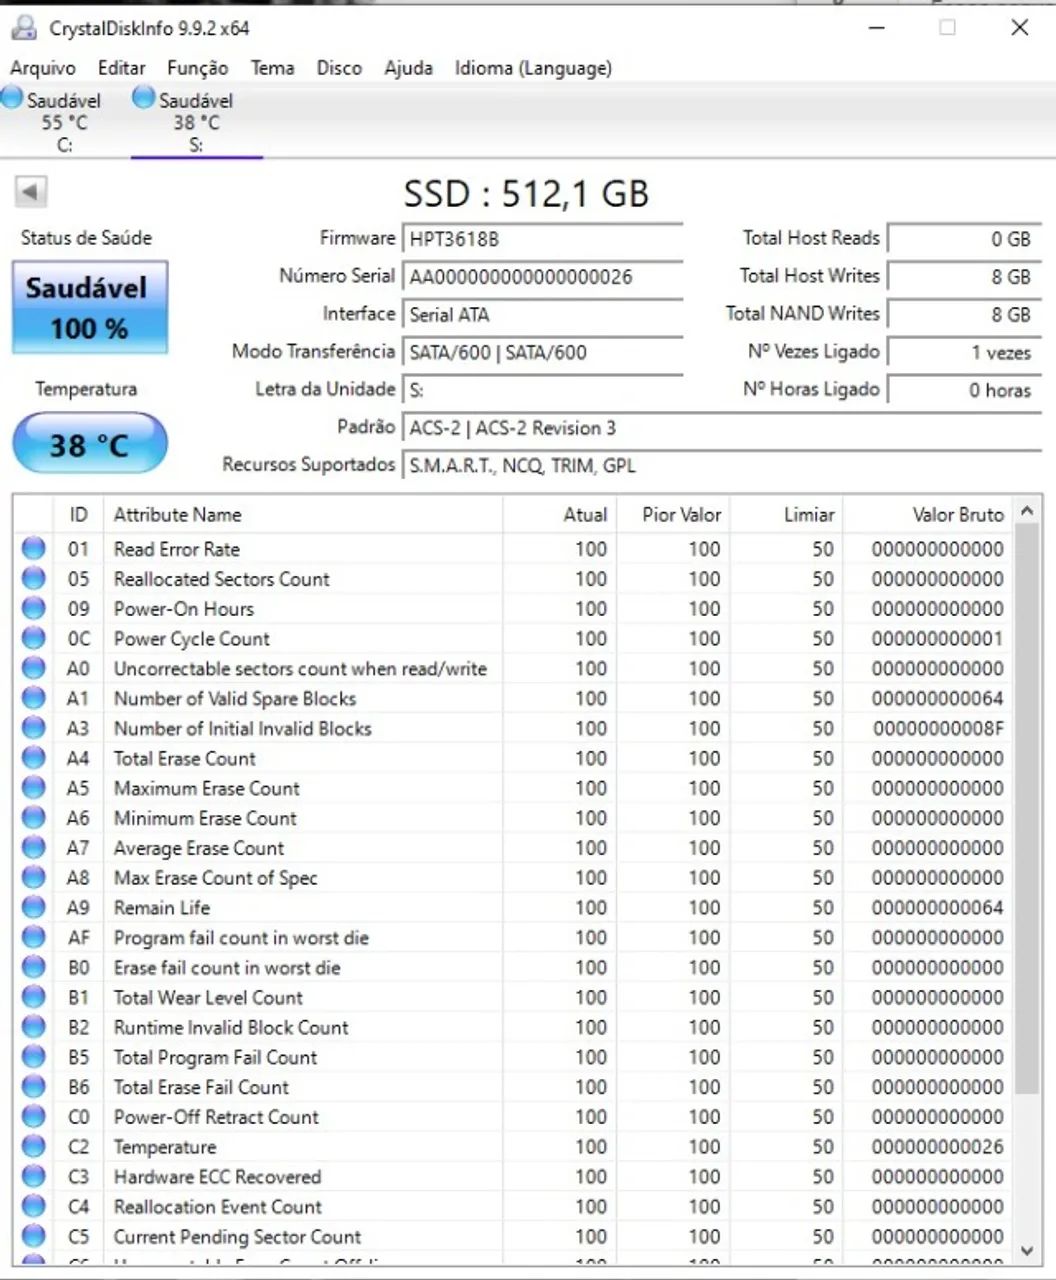Screen dimensions: 1056x1280
Task: Click the status circle of Total Program Fail Count
Action: point(34,1057)
